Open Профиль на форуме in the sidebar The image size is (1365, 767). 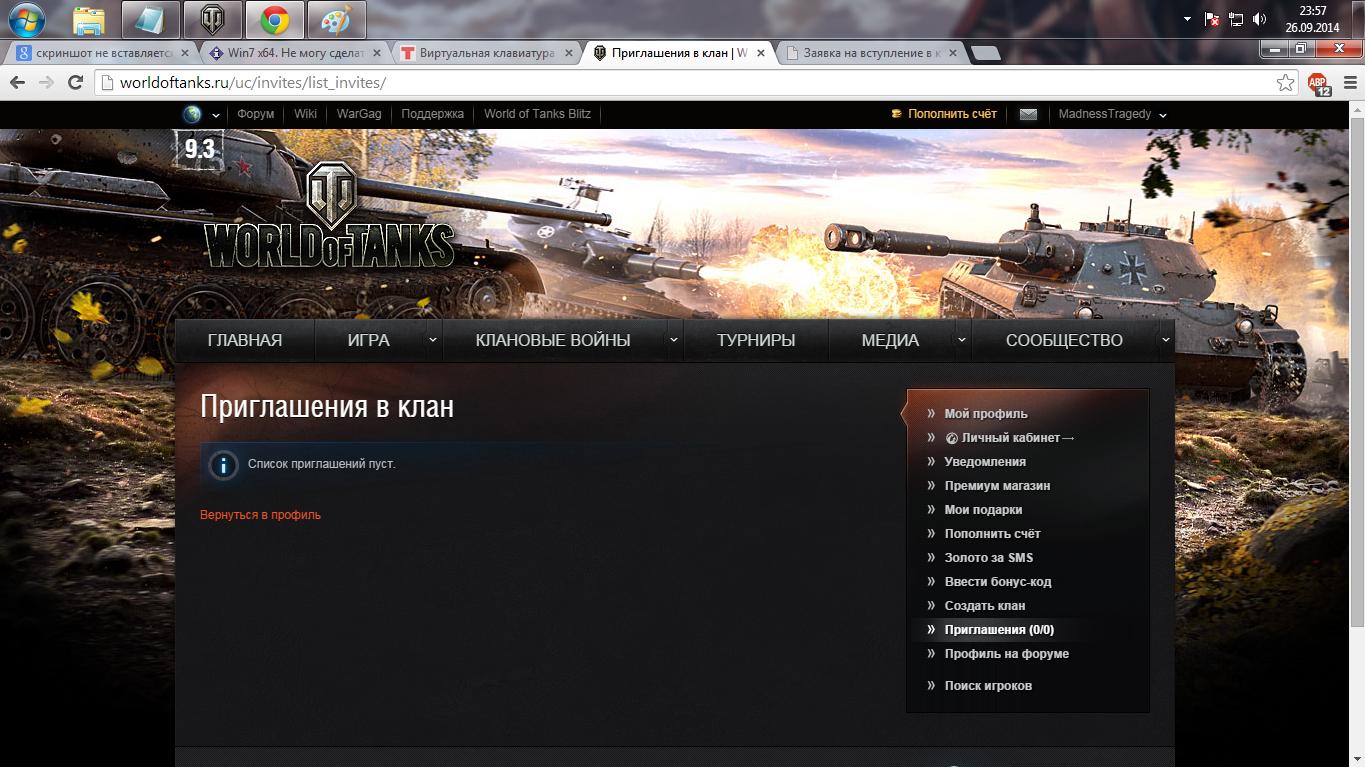pyautogui.click(x=1007, y=654)
